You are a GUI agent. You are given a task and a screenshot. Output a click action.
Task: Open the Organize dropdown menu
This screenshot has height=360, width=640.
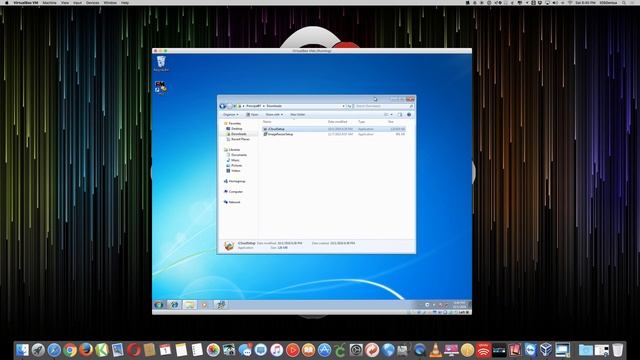pos(231,115)
